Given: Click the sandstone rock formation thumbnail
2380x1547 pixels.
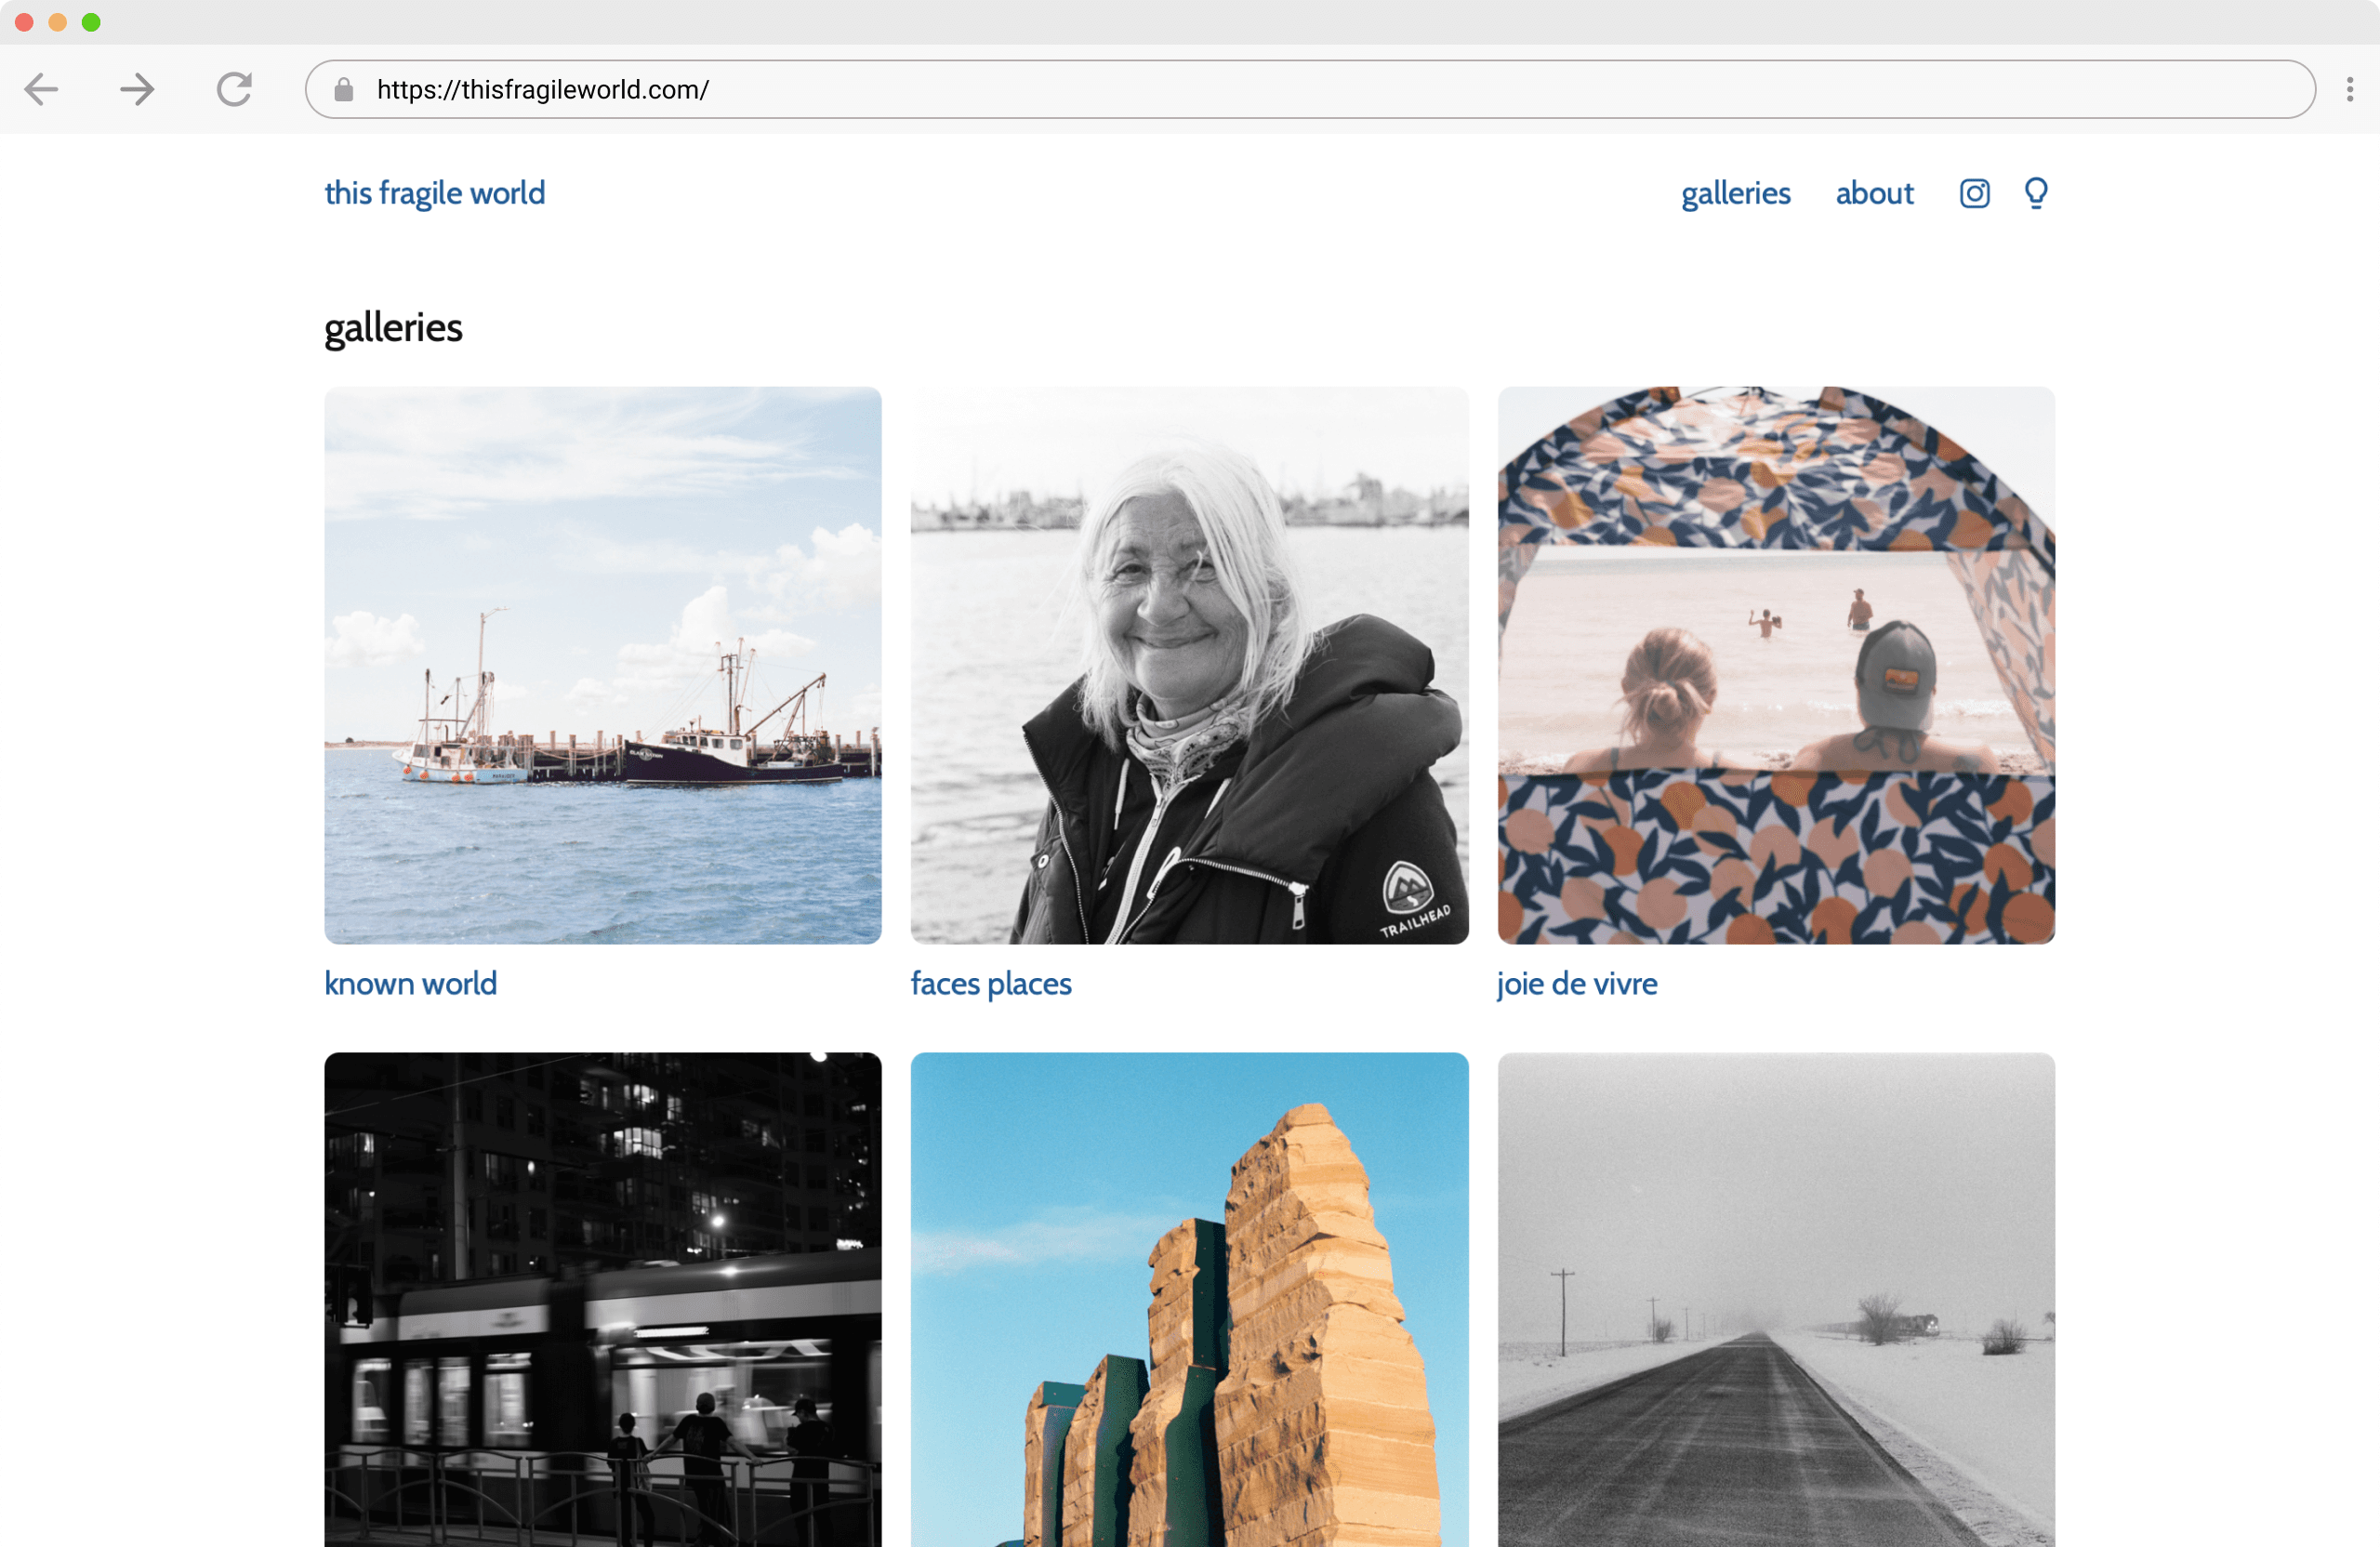Looking at the screenshot, I should 1189,1300.
